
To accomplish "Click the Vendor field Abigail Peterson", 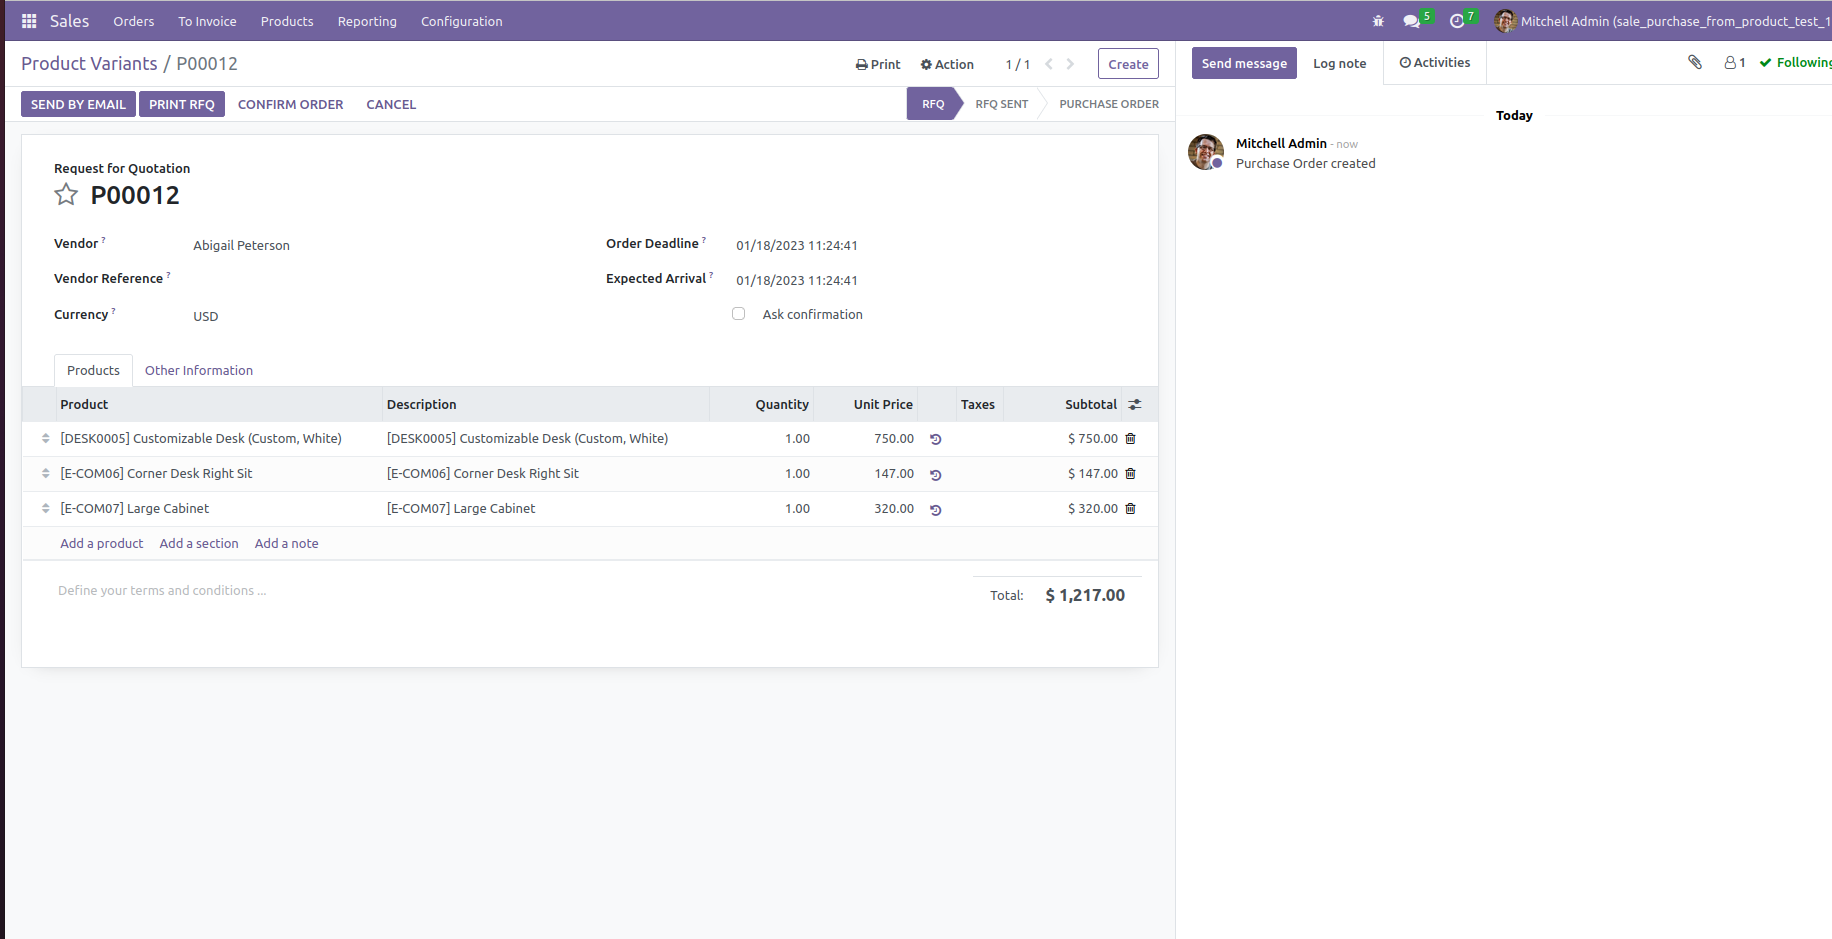I will click(241, 246).
